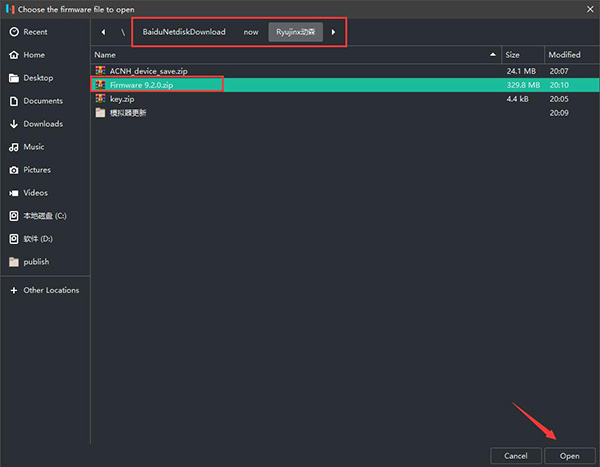The image size is (600, 467).
Task: Open Desktop location in sidebar
Action: click(x=45, y=78)
